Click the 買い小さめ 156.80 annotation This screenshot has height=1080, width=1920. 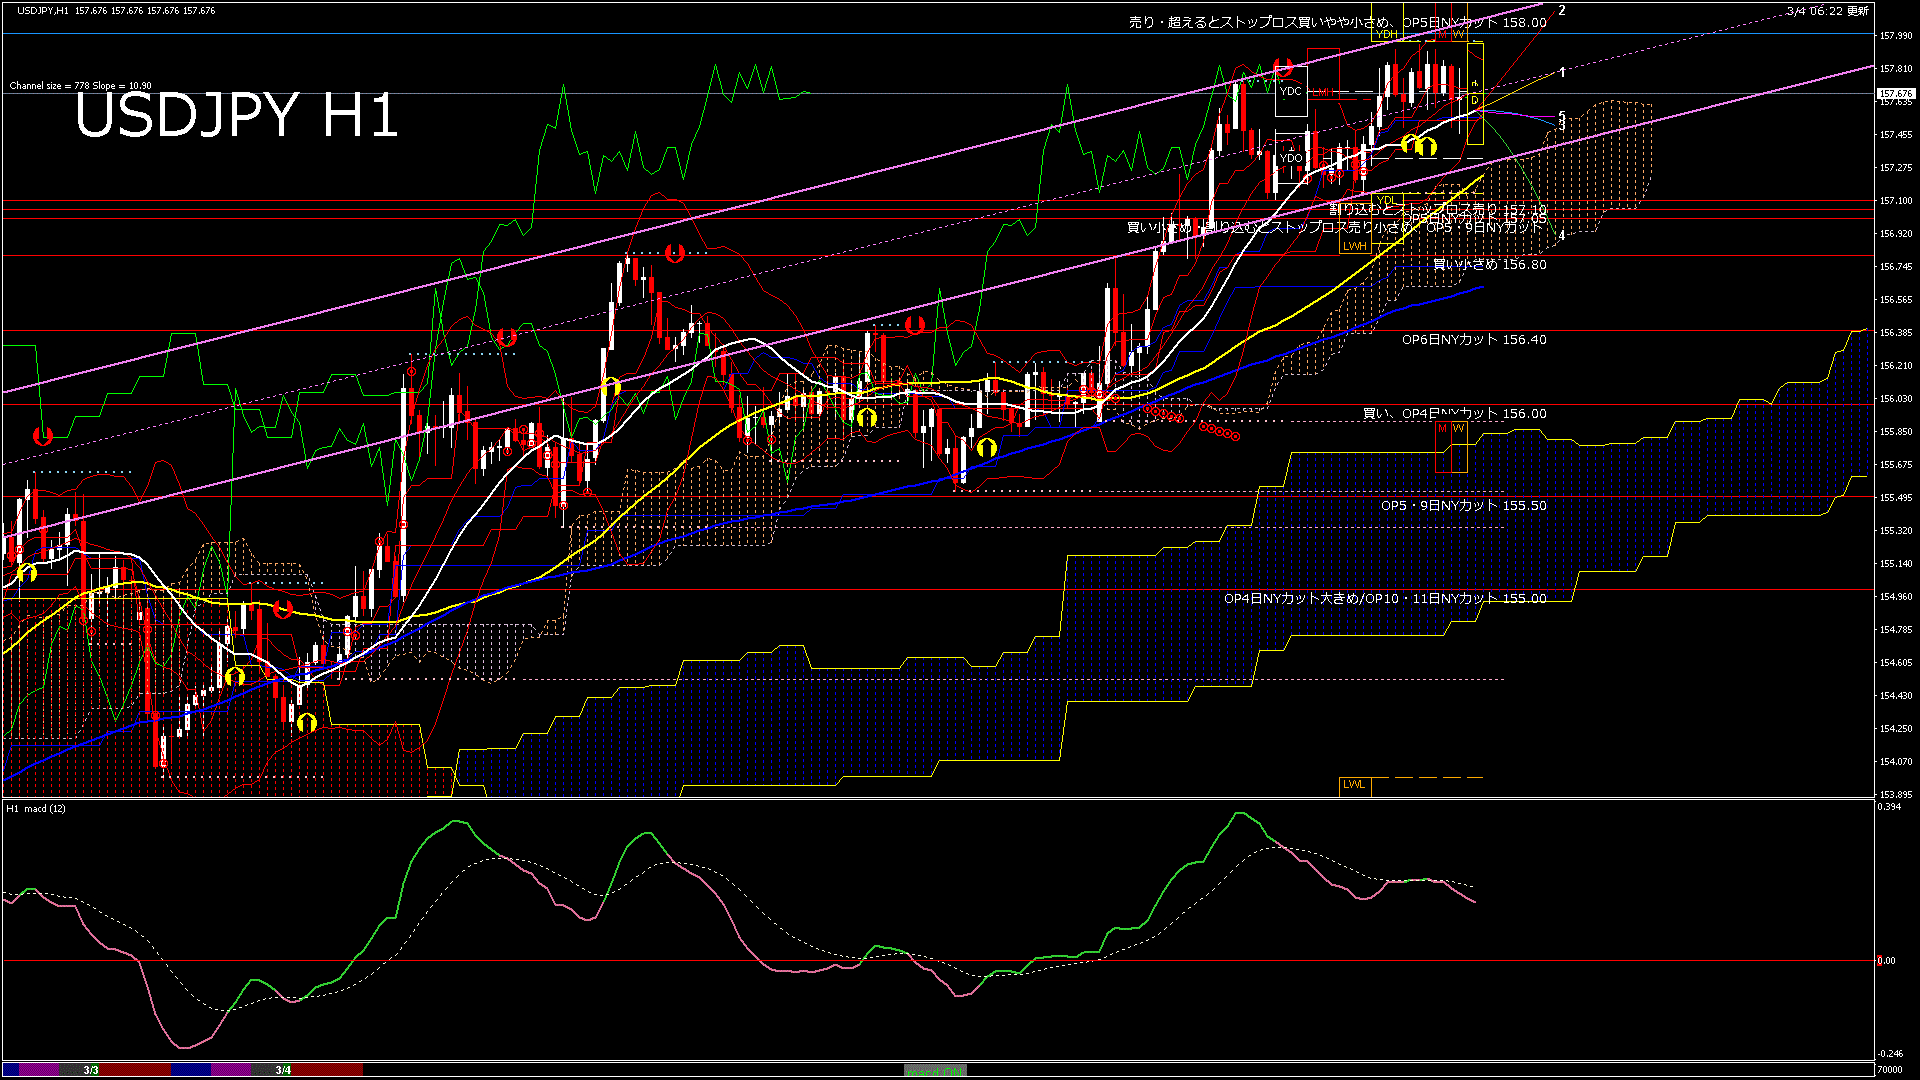click(x=1489, y=265)
